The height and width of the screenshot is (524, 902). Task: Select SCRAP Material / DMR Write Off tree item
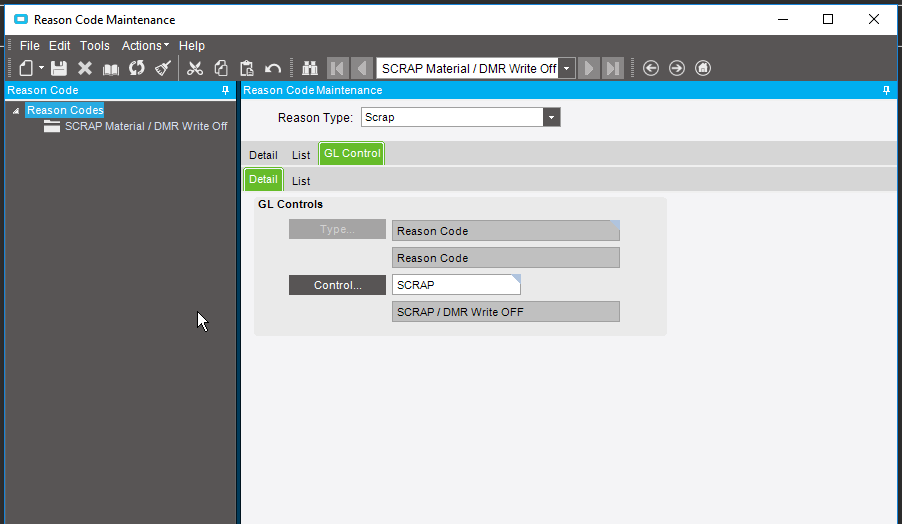(146, 126)
